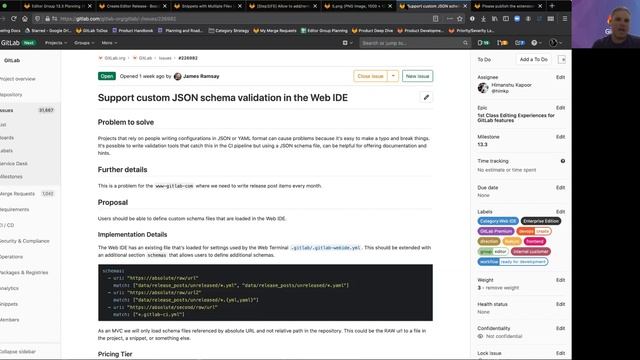The height and width of the screenshot is (360, 640).
Task: Click the 'Category:Web IDE' label
Action: (x=498, y=221)
